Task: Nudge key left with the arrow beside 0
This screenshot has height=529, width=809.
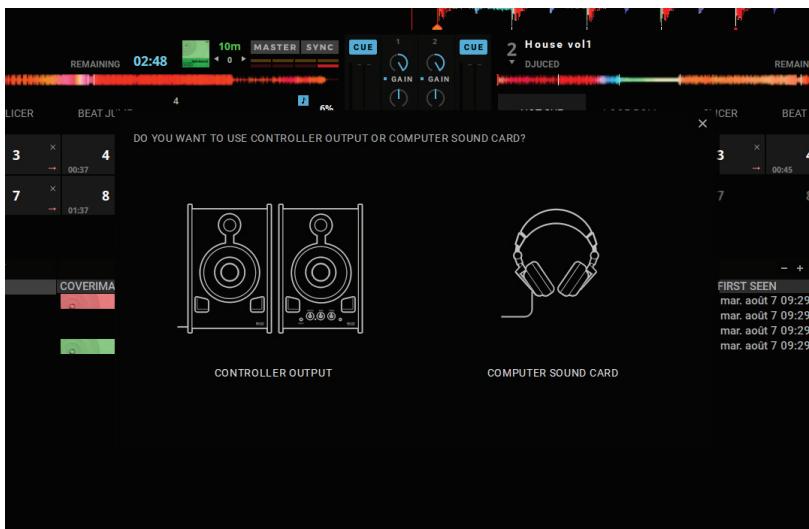Action: (217, 59)
